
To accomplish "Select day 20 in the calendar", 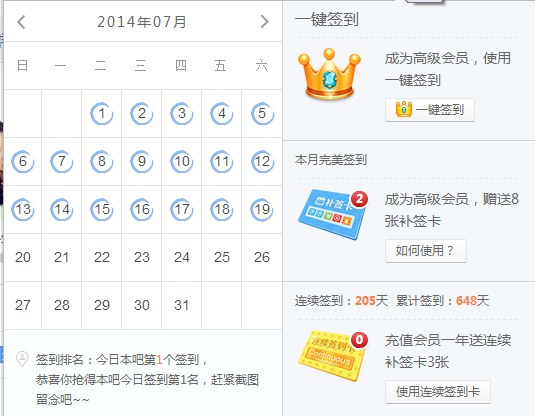I will [x=23, y=257].
